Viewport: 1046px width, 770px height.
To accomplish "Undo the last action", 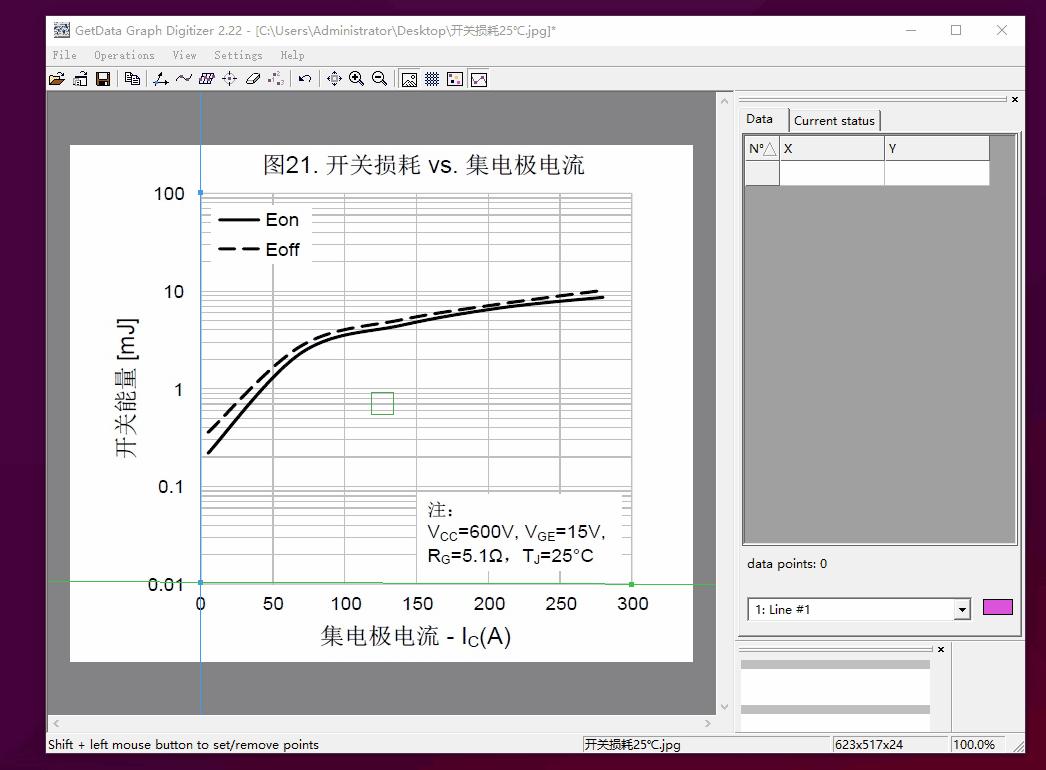I will coord(305,79).
